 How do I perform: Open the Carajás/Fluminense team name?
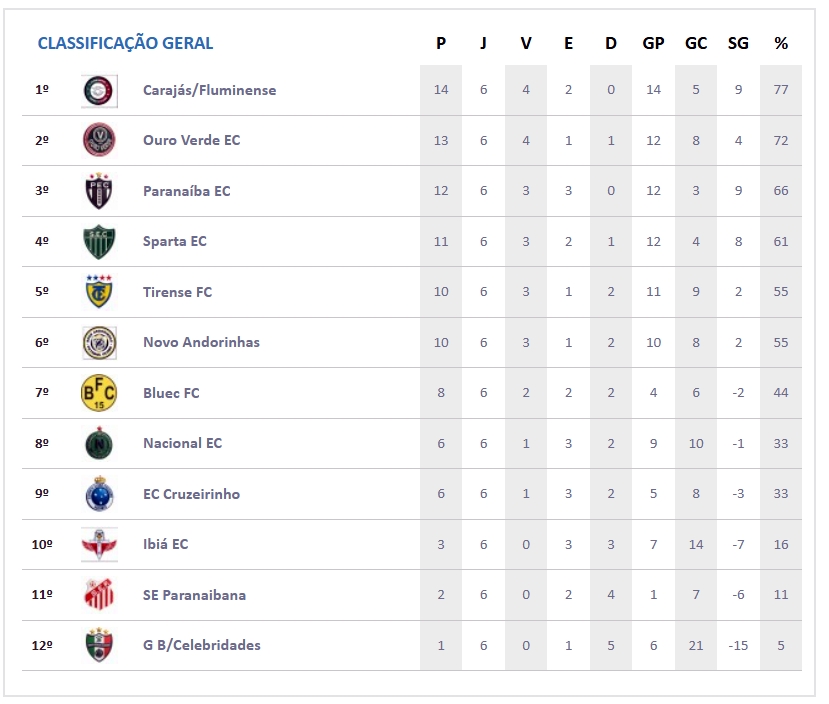tap(209, 90)
